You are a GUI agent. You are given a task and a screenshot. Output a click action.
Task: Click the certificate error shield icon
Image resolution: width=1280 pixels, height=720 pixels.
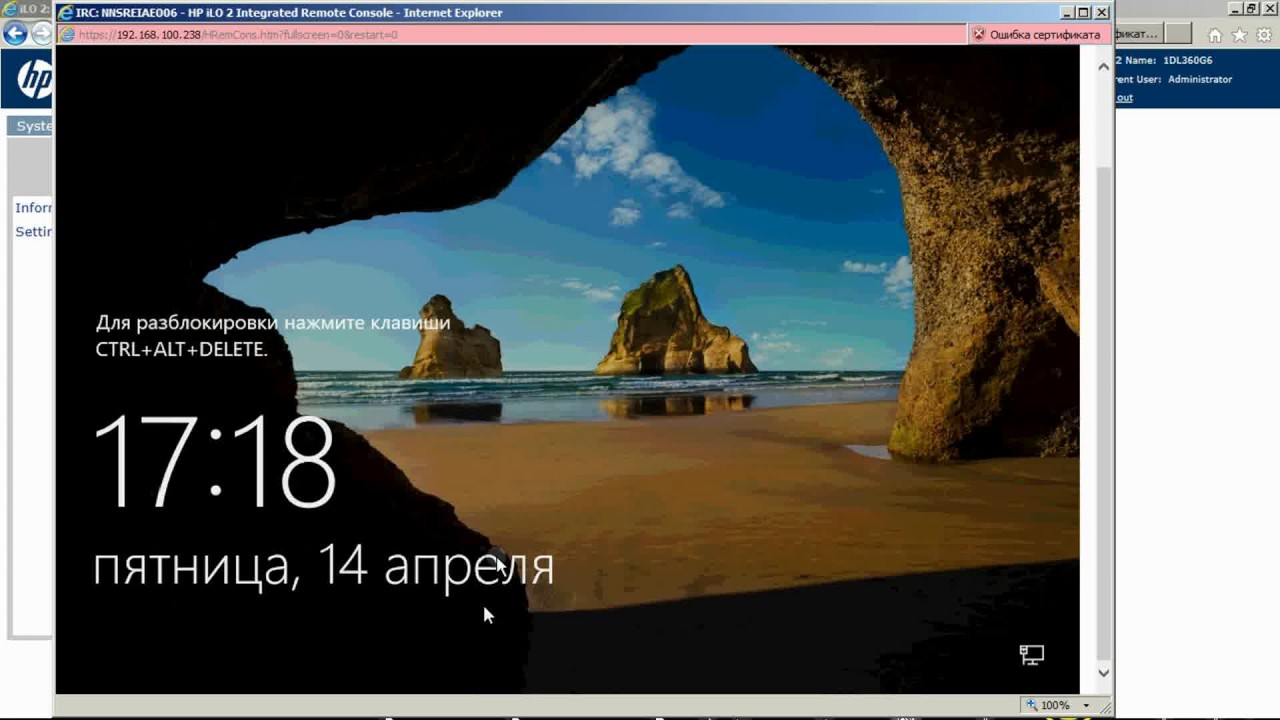coord(979,34)
